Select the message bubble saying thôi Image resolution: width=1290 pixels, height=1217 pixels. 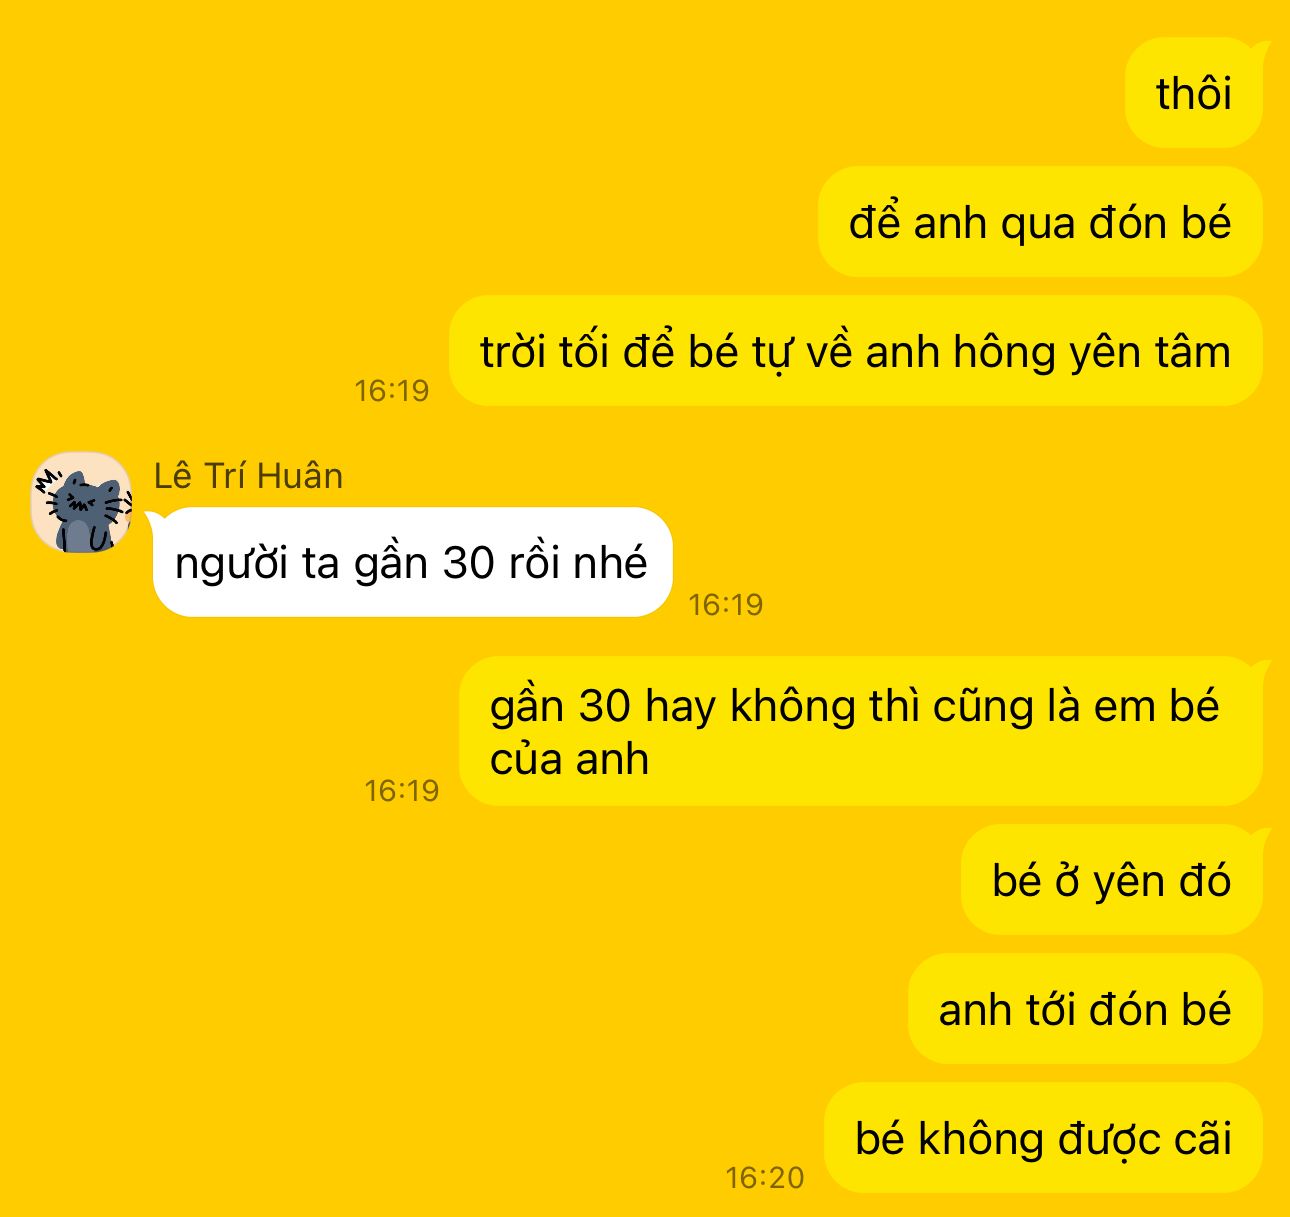[x=1194, y=93]
